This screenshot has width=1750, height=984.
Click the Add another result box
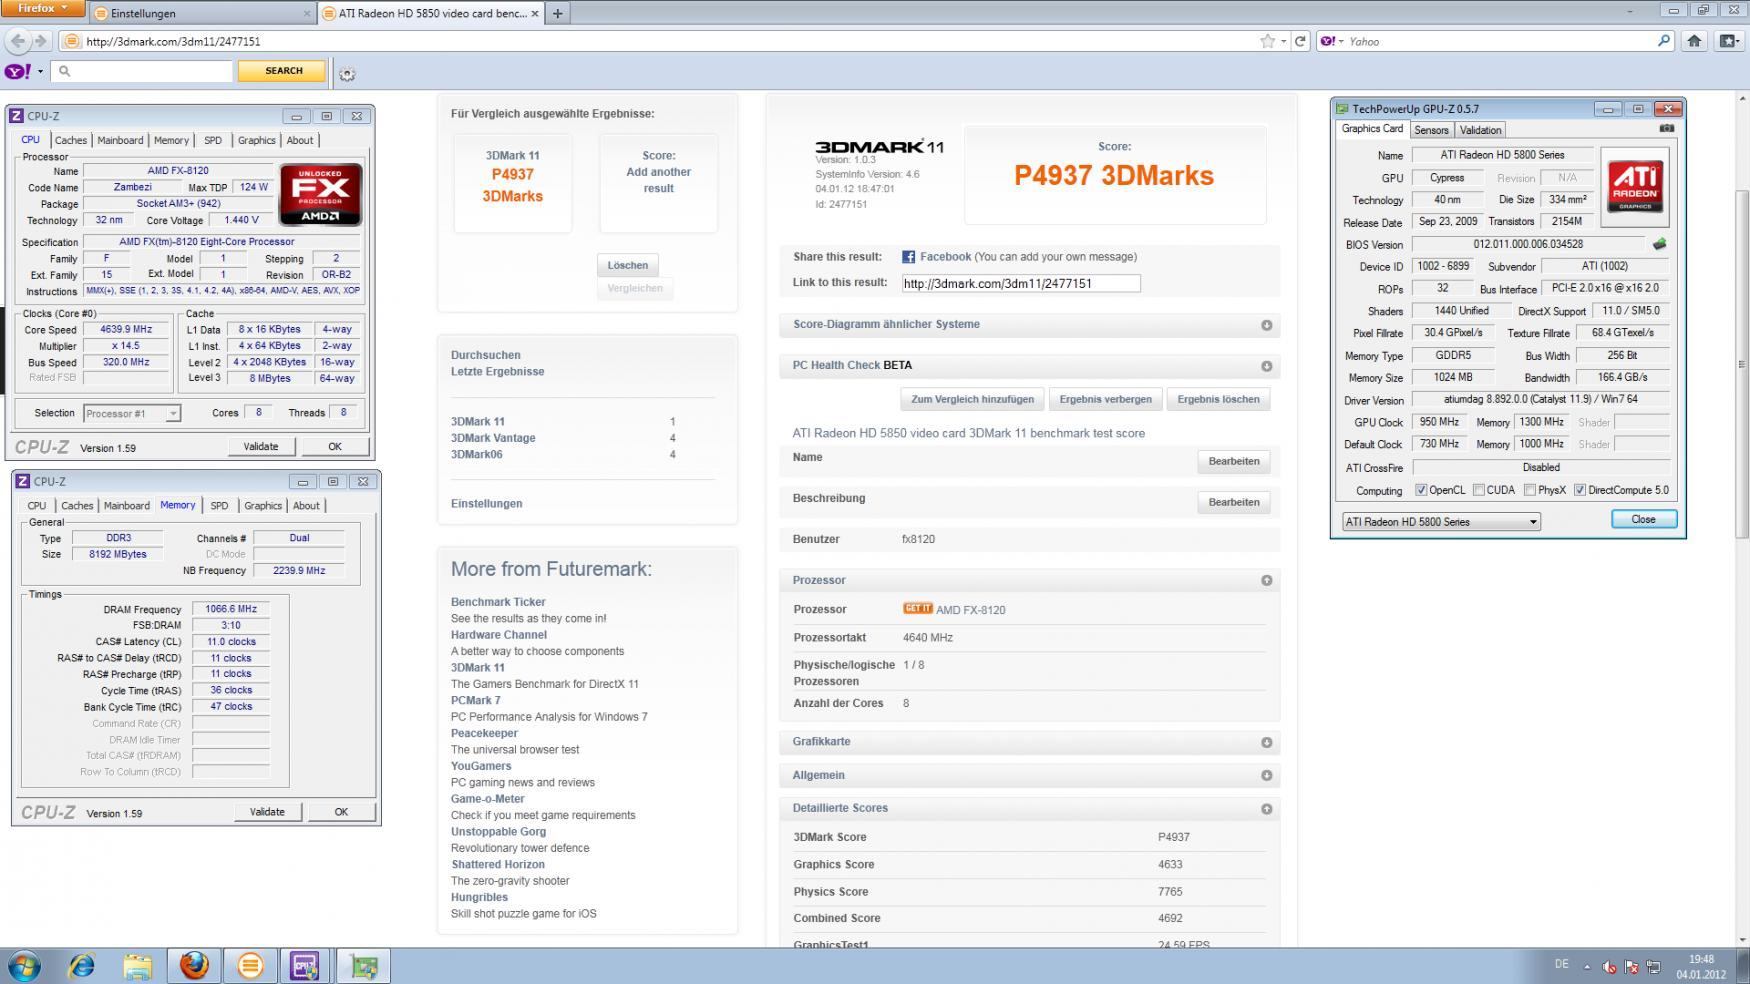tap(658, 183)
